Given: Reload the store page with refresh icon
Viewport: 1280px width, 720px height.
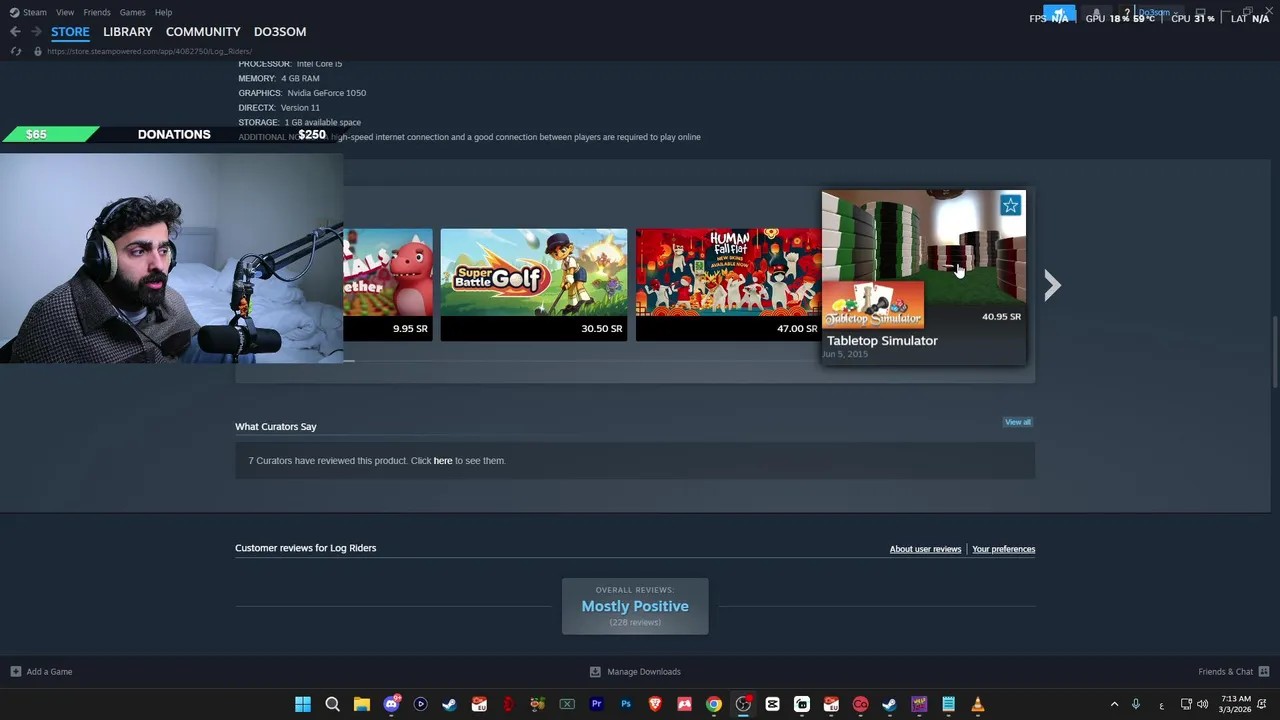Looking at the screenshot, I should pyautogui.click(x=15, y=51).
